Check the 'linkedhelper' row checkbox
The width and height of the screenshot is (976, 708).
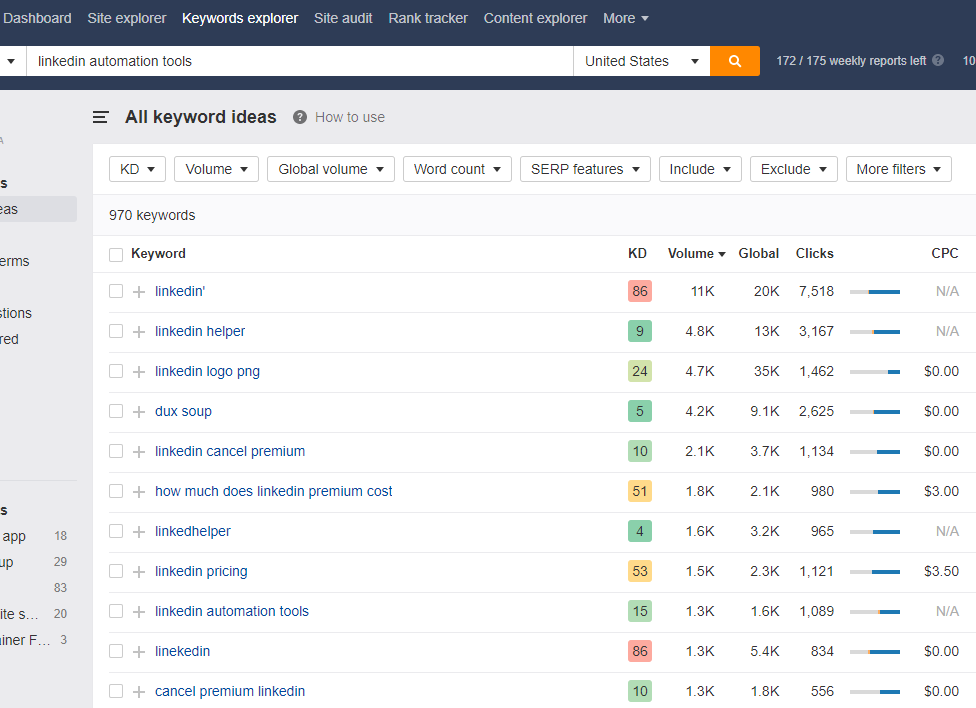point(116,531)
